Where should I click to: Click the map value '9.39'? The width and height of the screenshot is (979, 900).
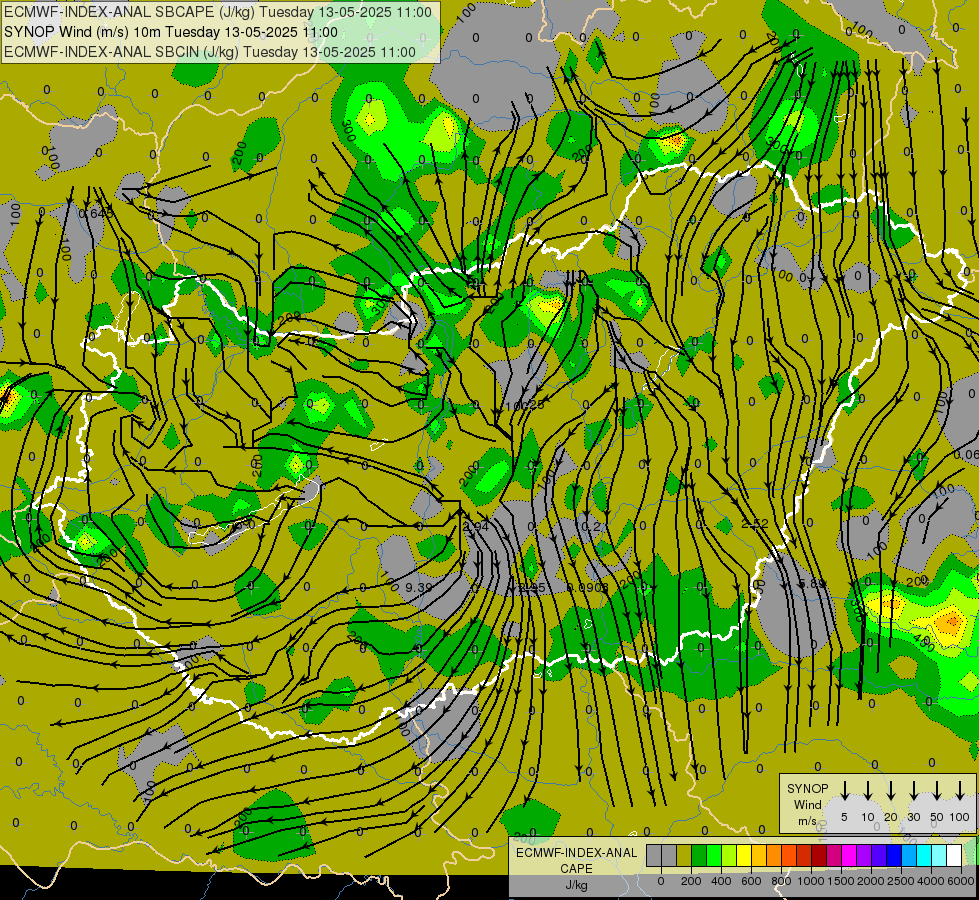click(418, 587)
